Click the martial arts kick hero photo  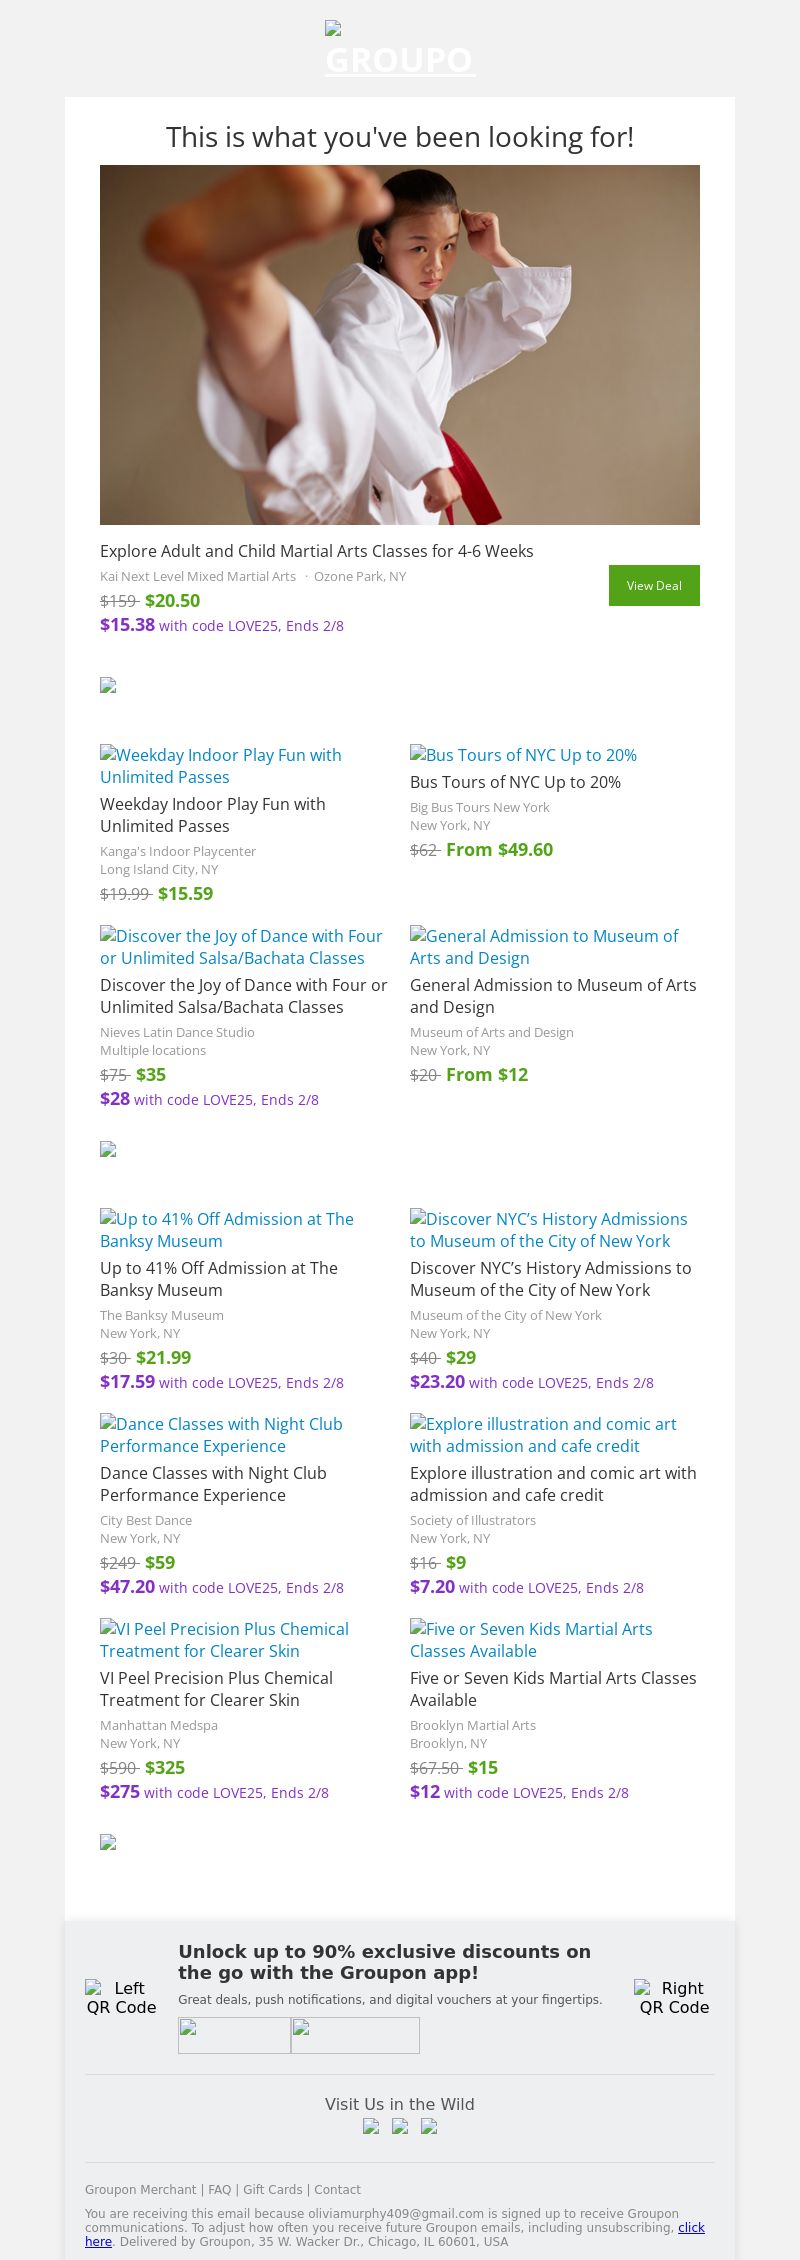coord(400,345)
